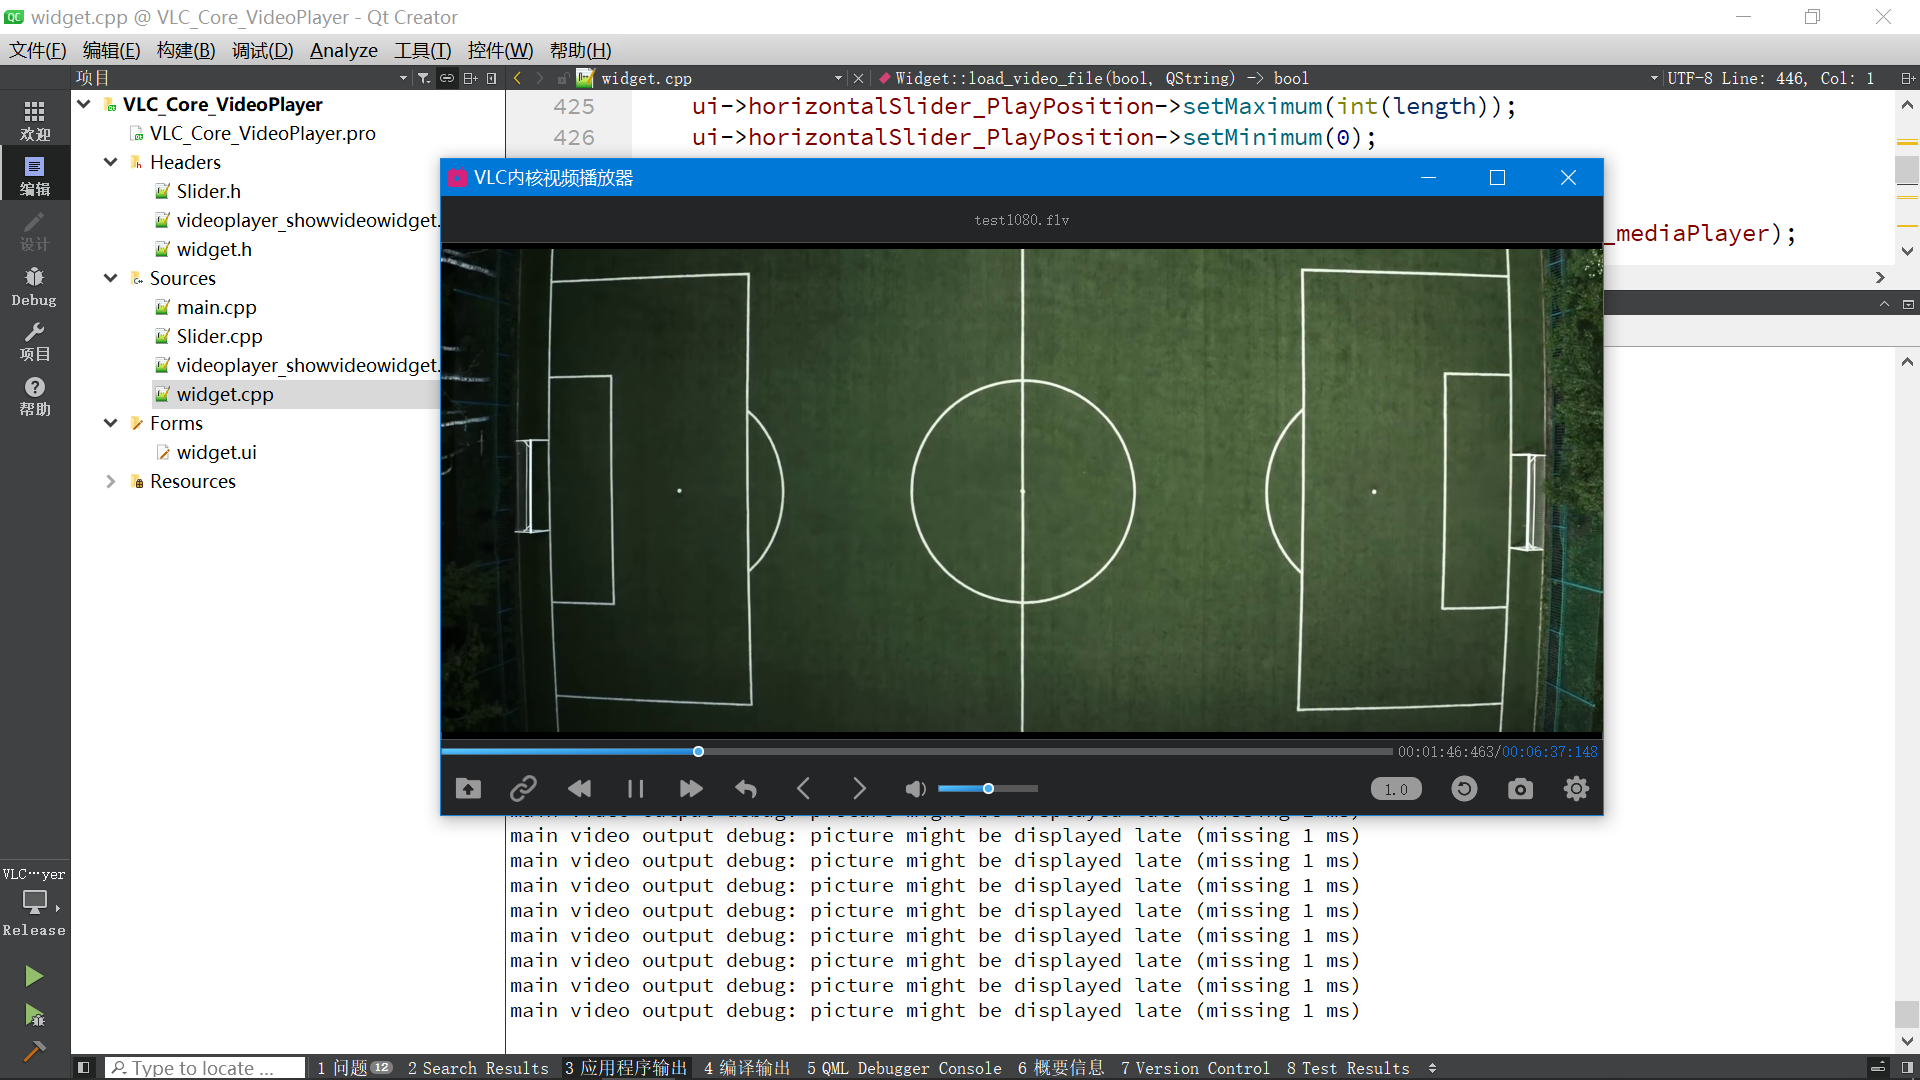
Task: Open network stream link icon
Action: coord(523,789)
